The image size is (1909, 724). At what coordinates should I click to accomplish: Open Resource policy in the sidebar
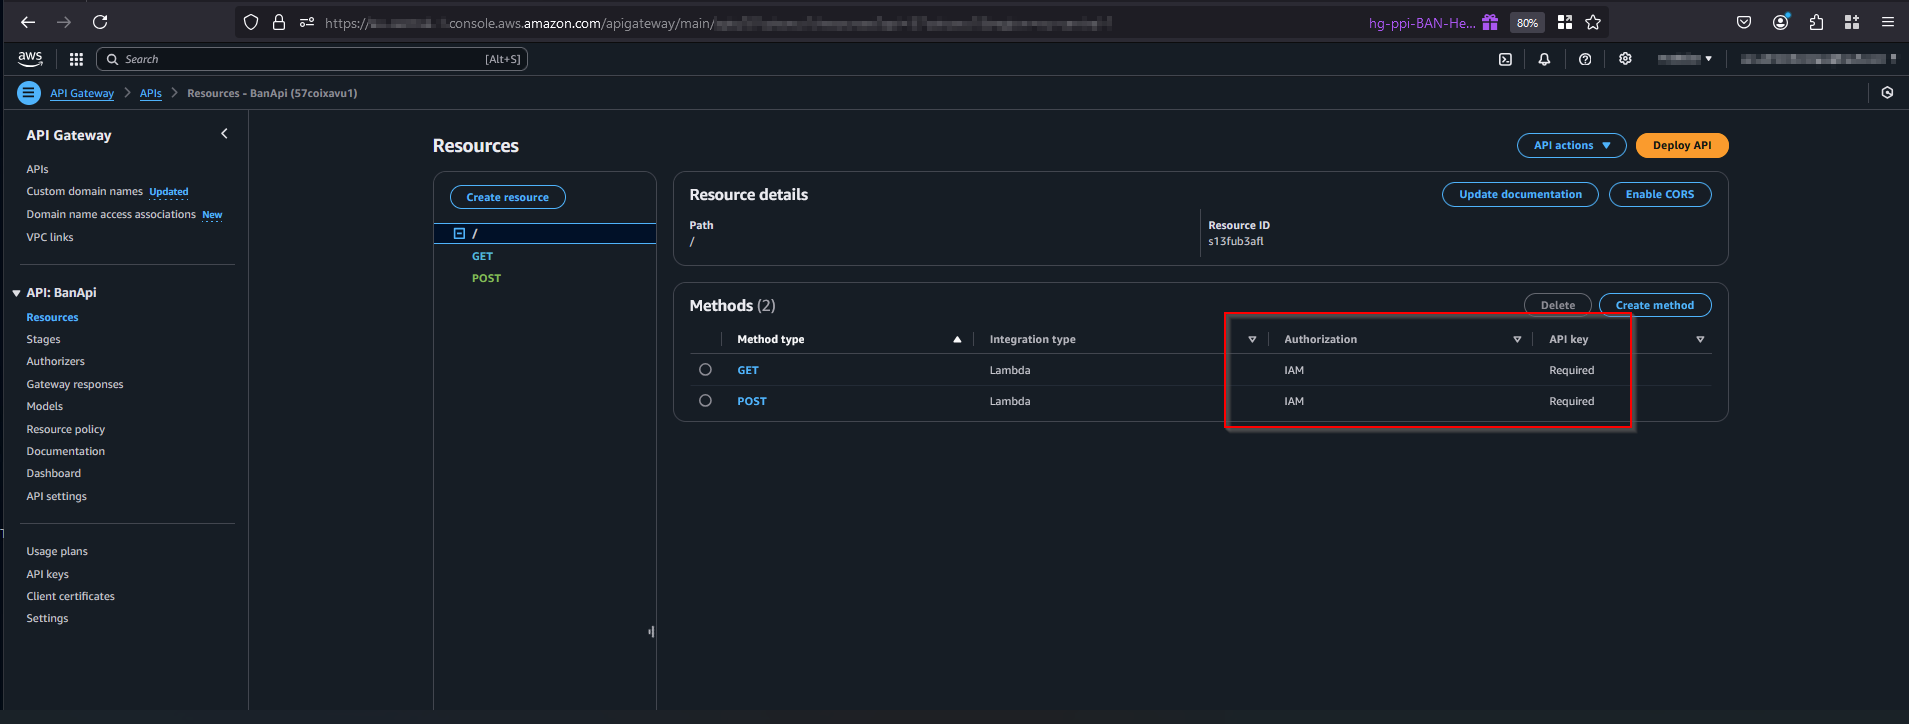[65, 429]
